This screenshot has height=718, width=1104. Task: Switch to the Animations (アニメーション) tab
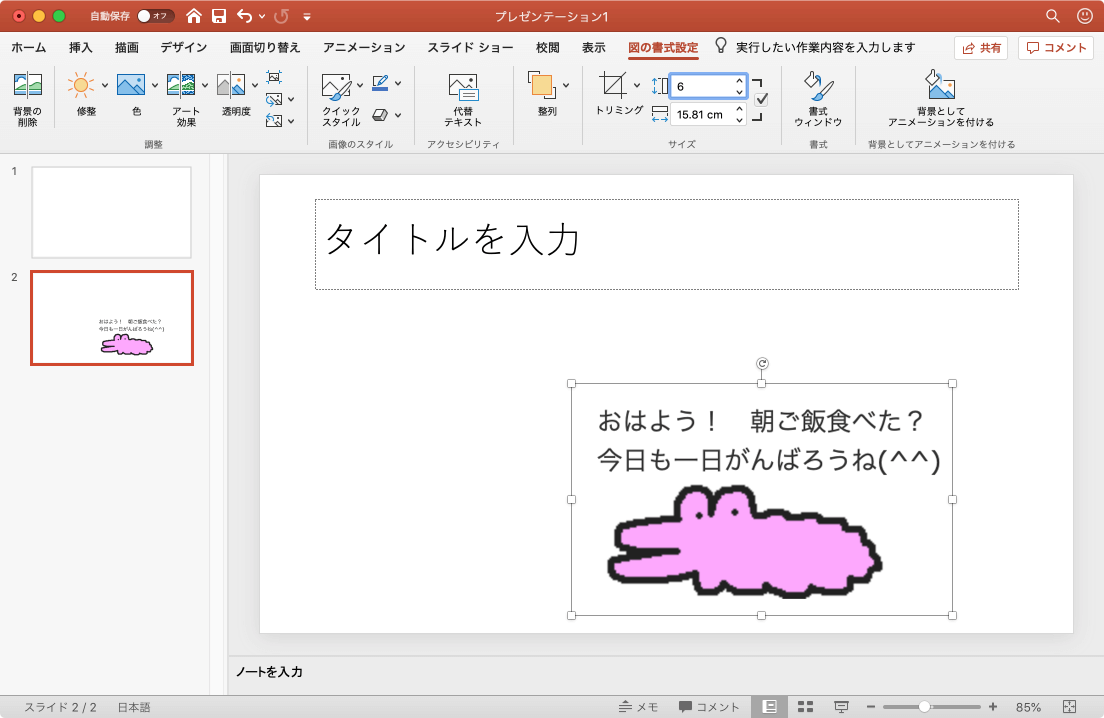click(364, 47)
